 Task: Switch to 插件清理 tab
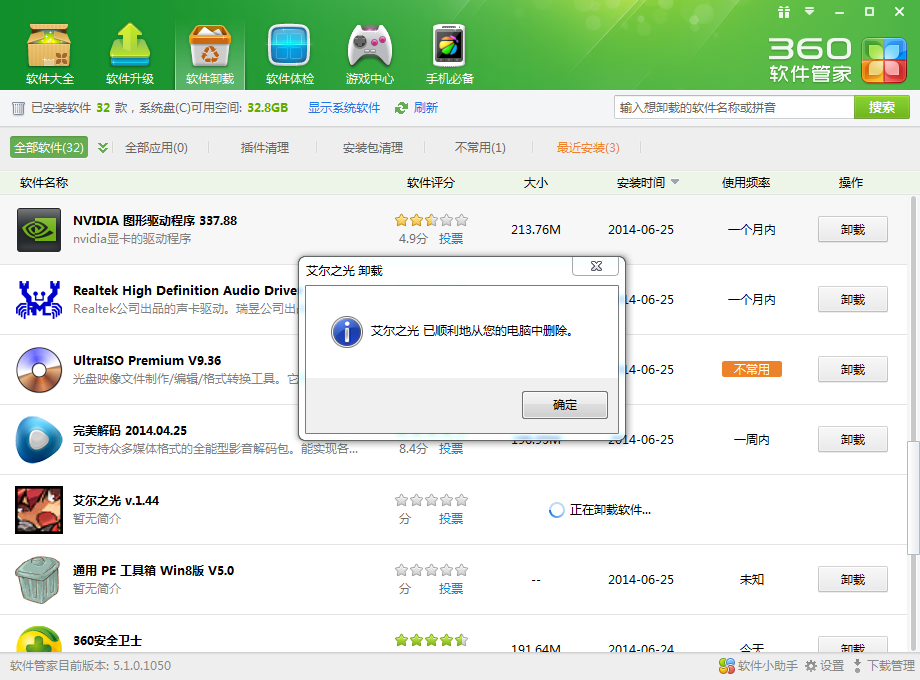coord(265,148)
